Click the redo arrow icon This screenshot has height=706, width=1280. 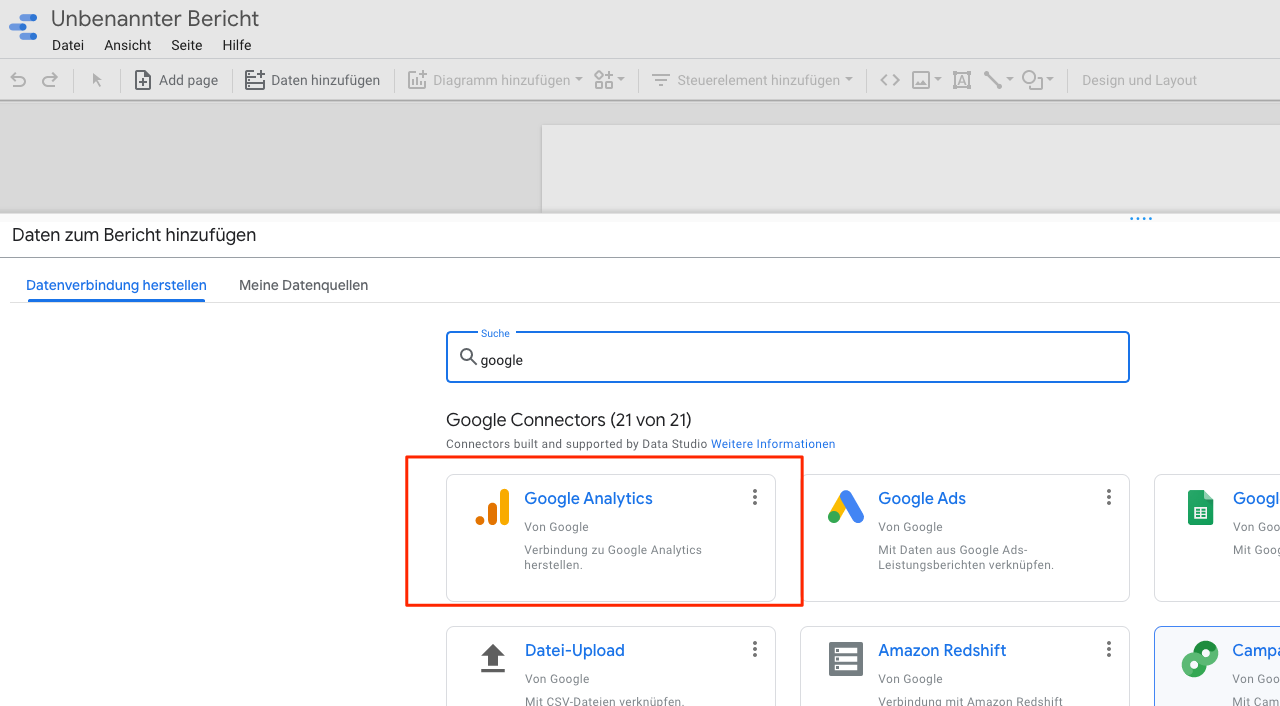(49, 80)
